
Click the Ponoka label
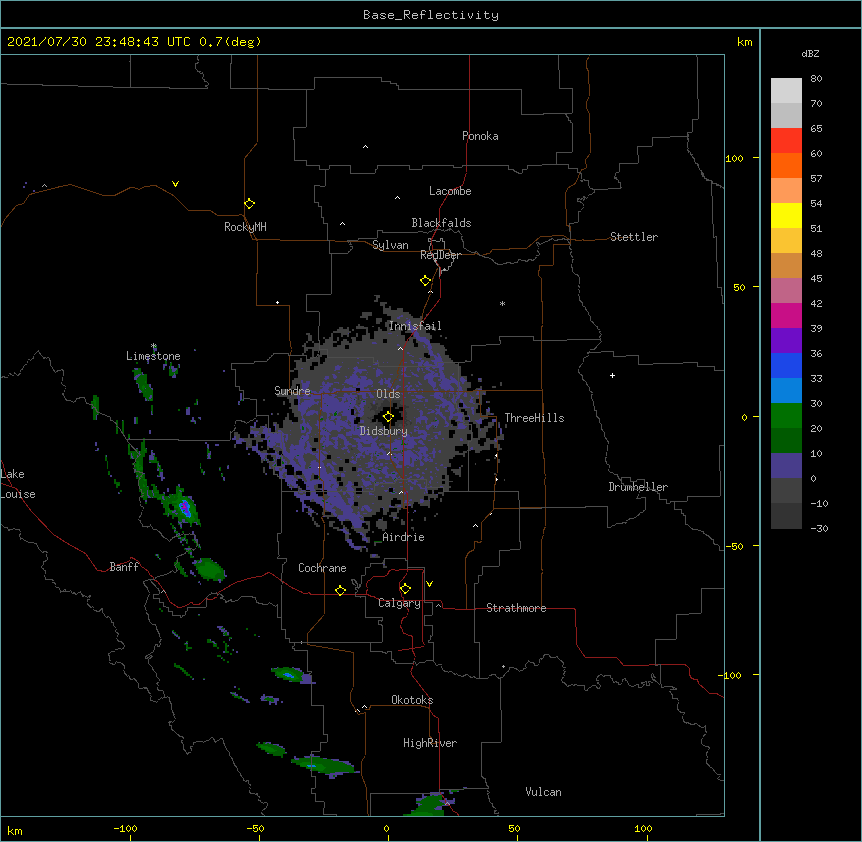click(480, 136)
